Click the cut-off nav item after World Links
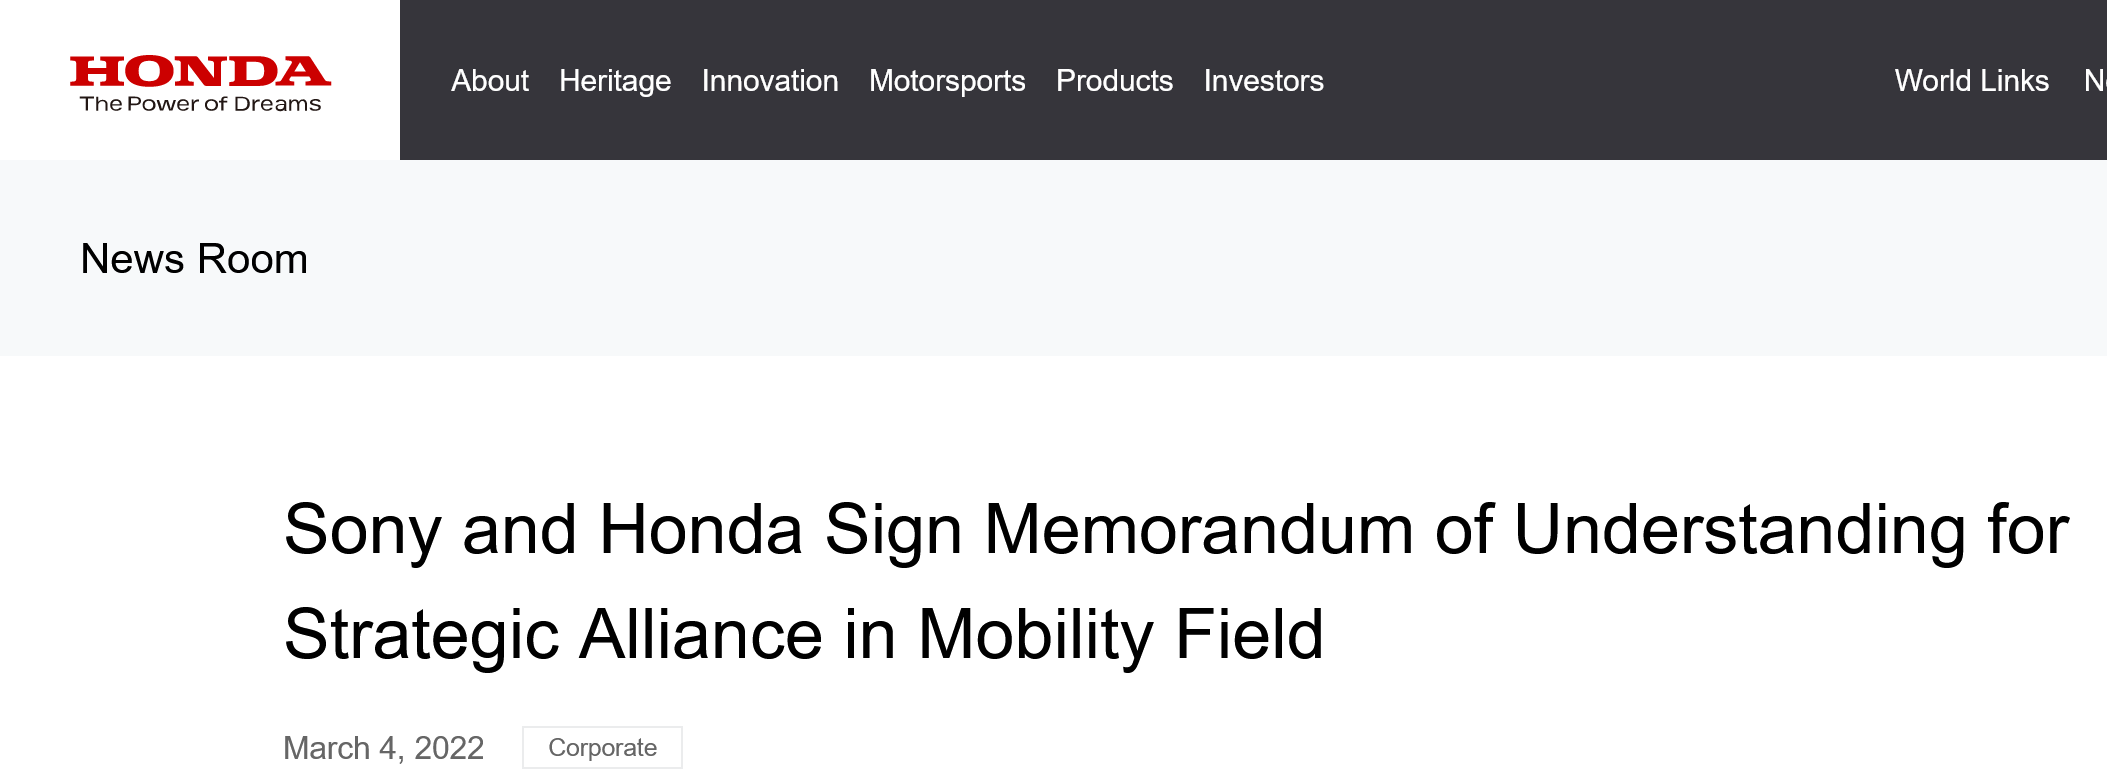 click(x=2095, y=81)
